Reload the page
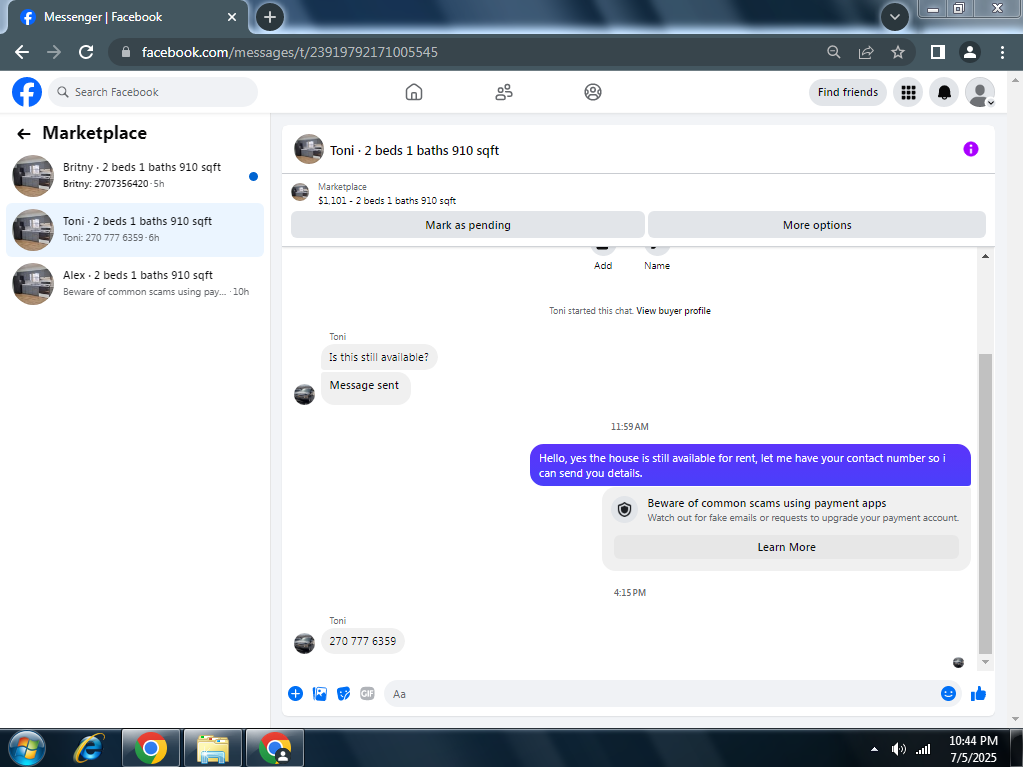 [x=85, y=52]
